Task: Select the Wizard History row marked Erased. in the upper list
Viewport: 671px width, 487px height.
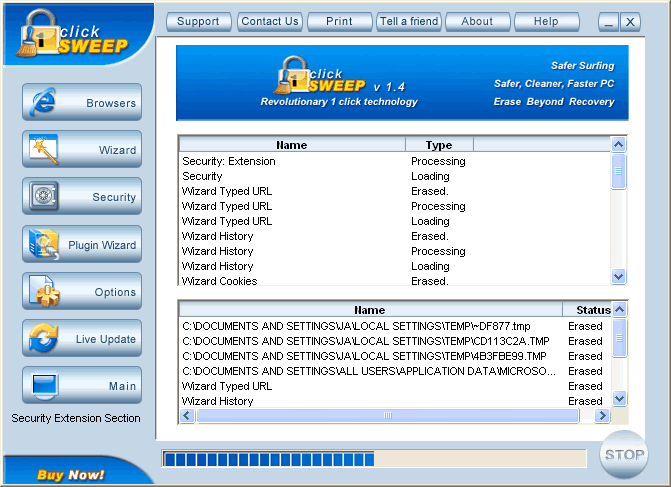Action: (395, 236)
